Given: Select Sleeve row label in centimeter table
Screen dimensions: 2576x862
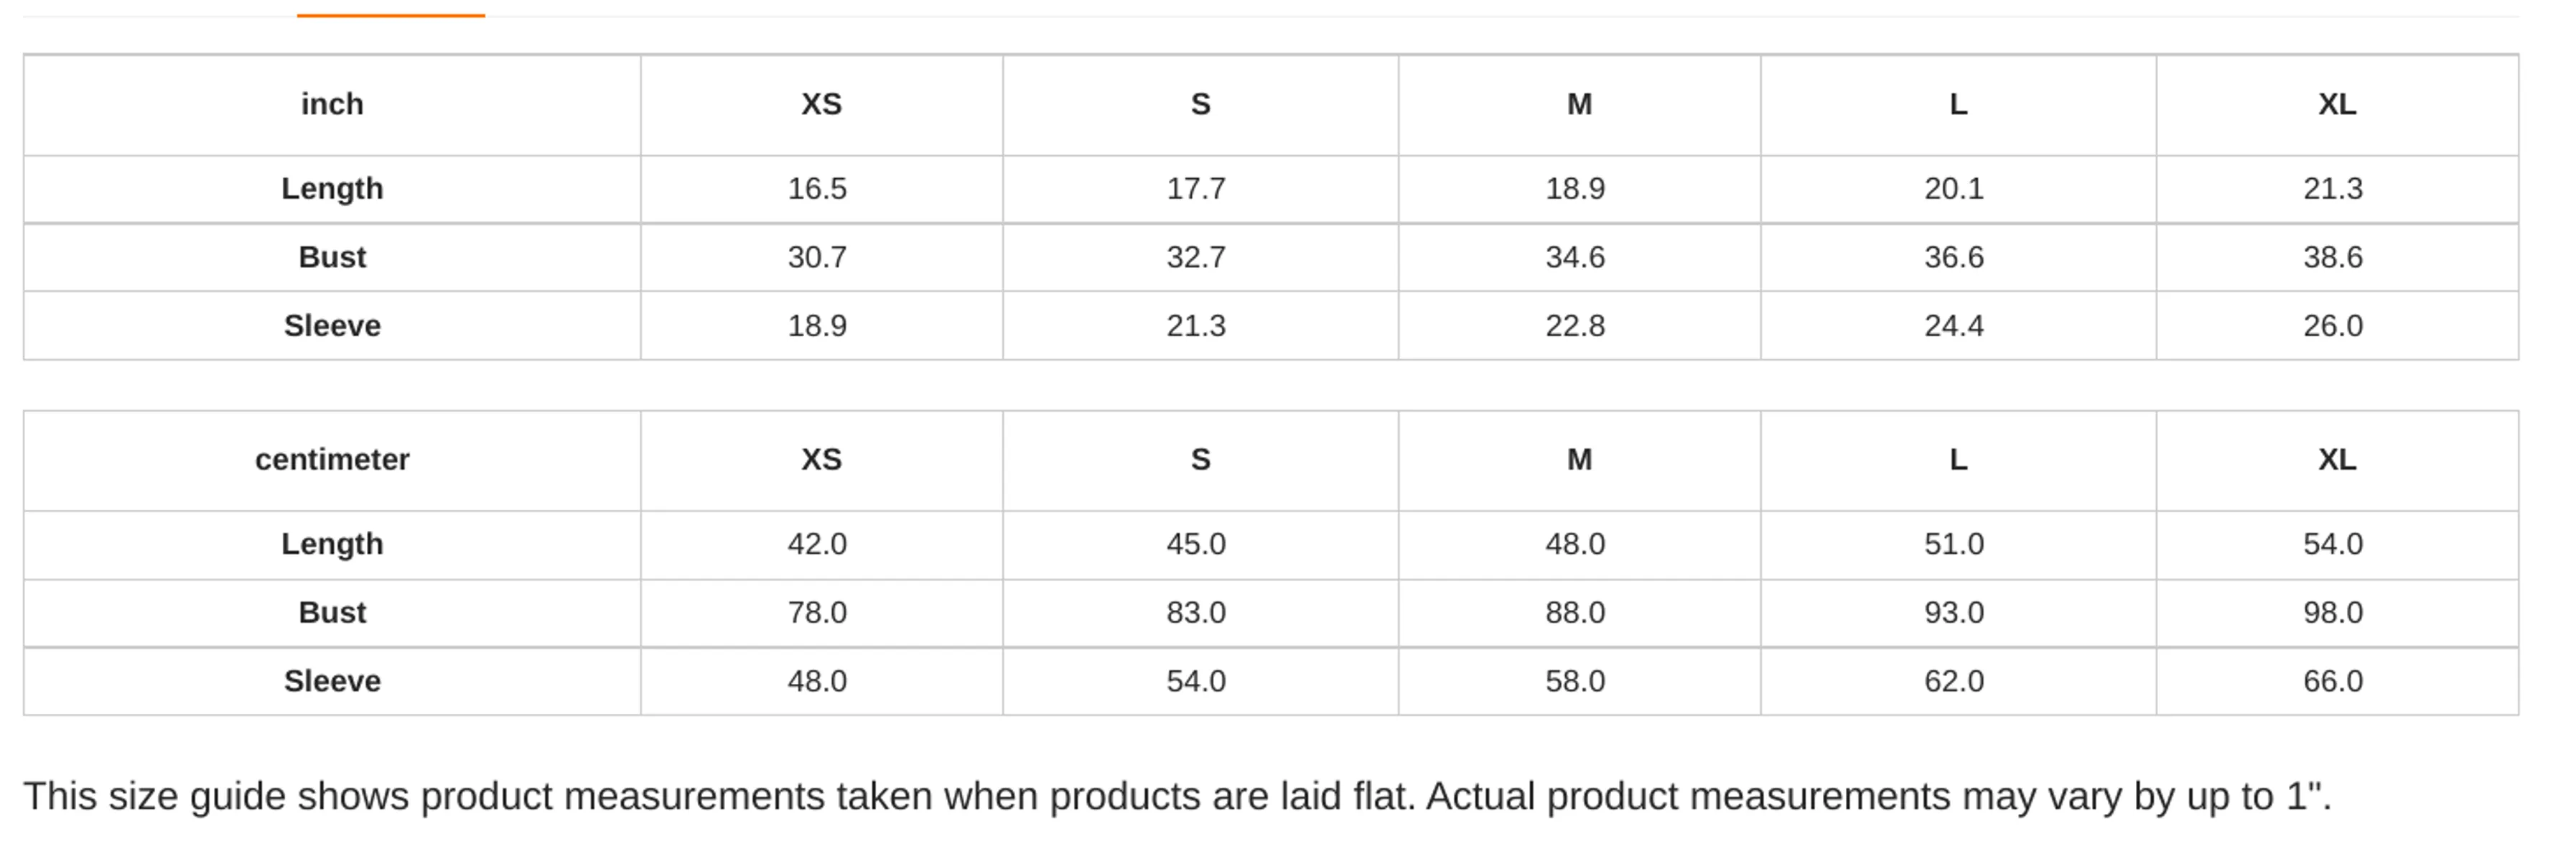Looking at the screenshot, I should click(x=332, y=681).
